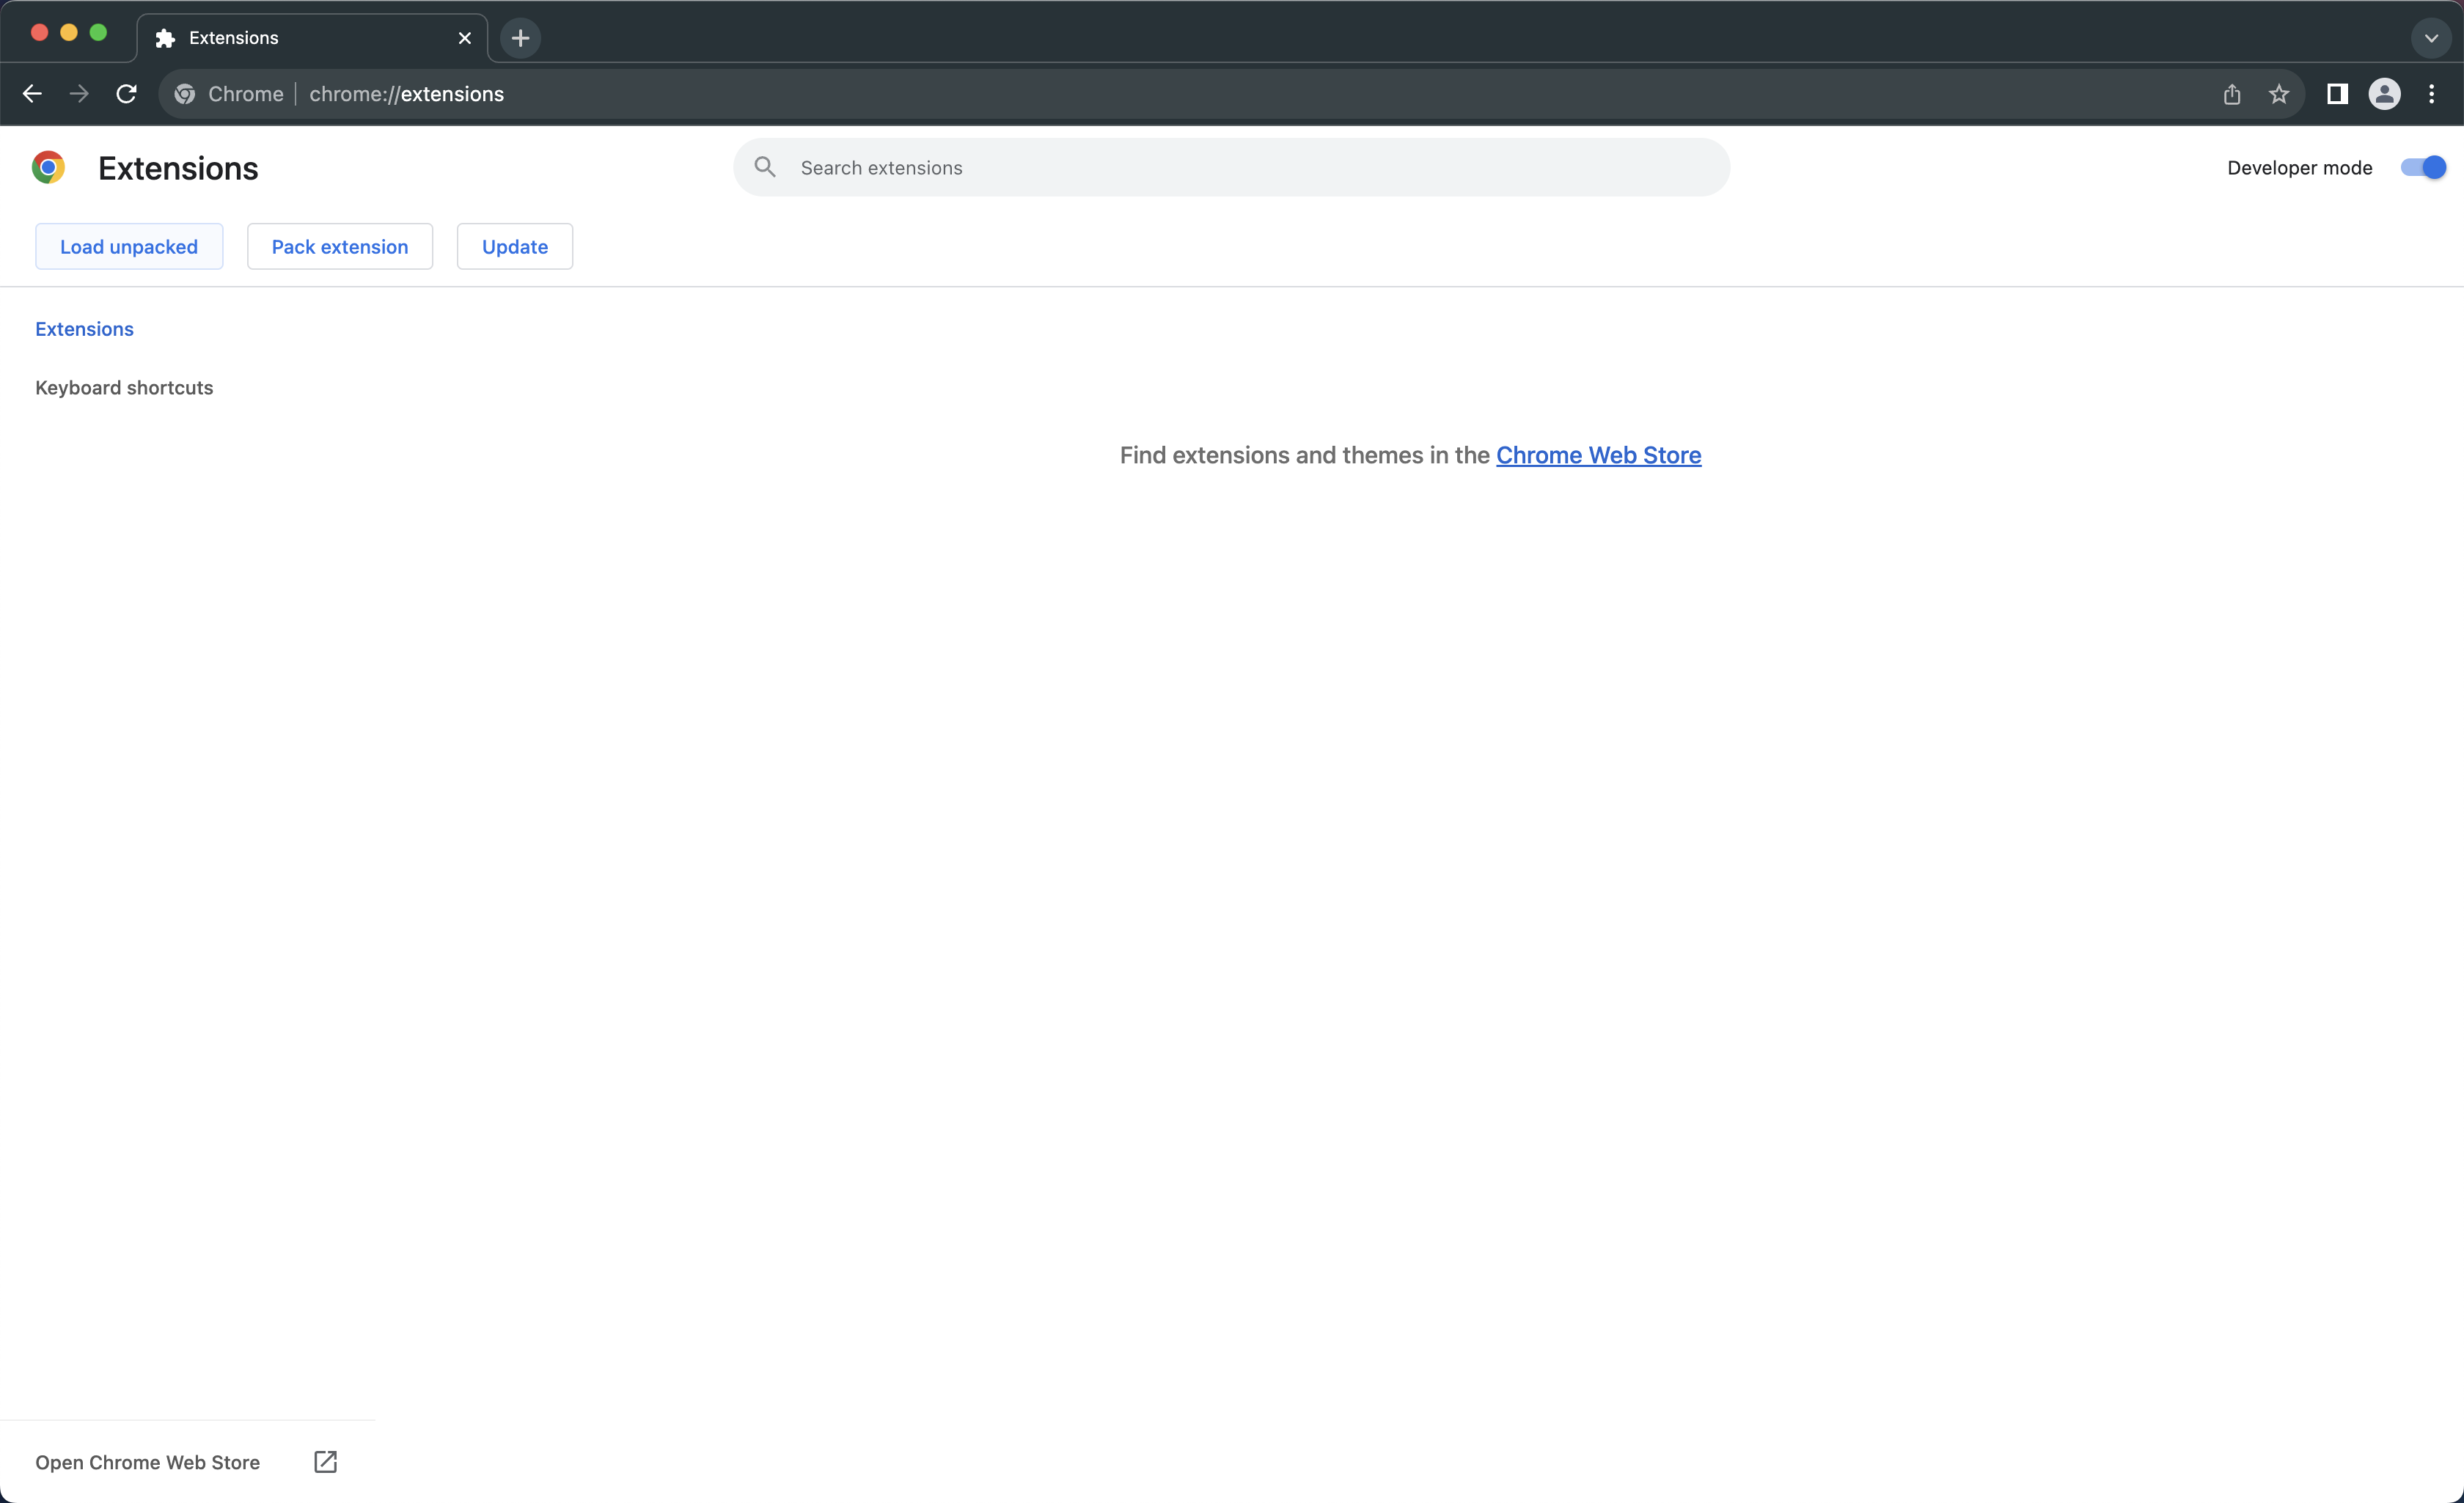Expand the tab search dropdown arrow

point(2430,38)
